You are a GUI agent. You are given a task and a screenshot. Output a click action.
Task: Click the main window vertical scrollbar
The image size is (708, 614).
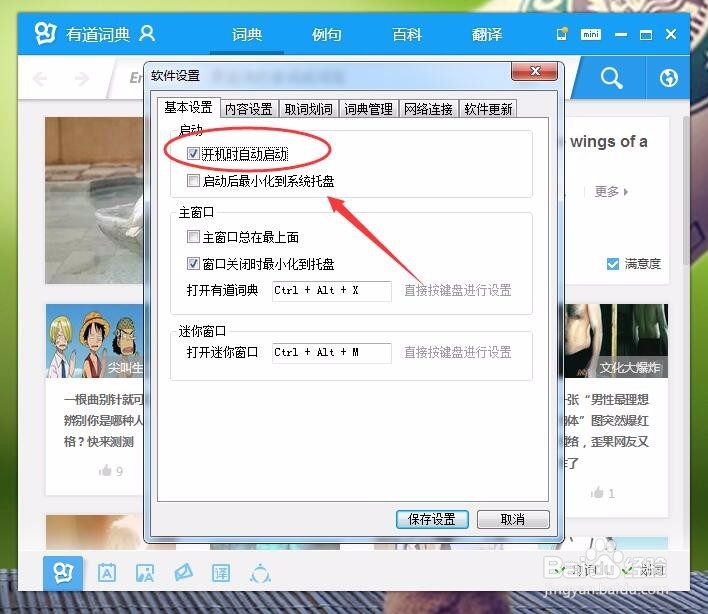pos(687,190)
